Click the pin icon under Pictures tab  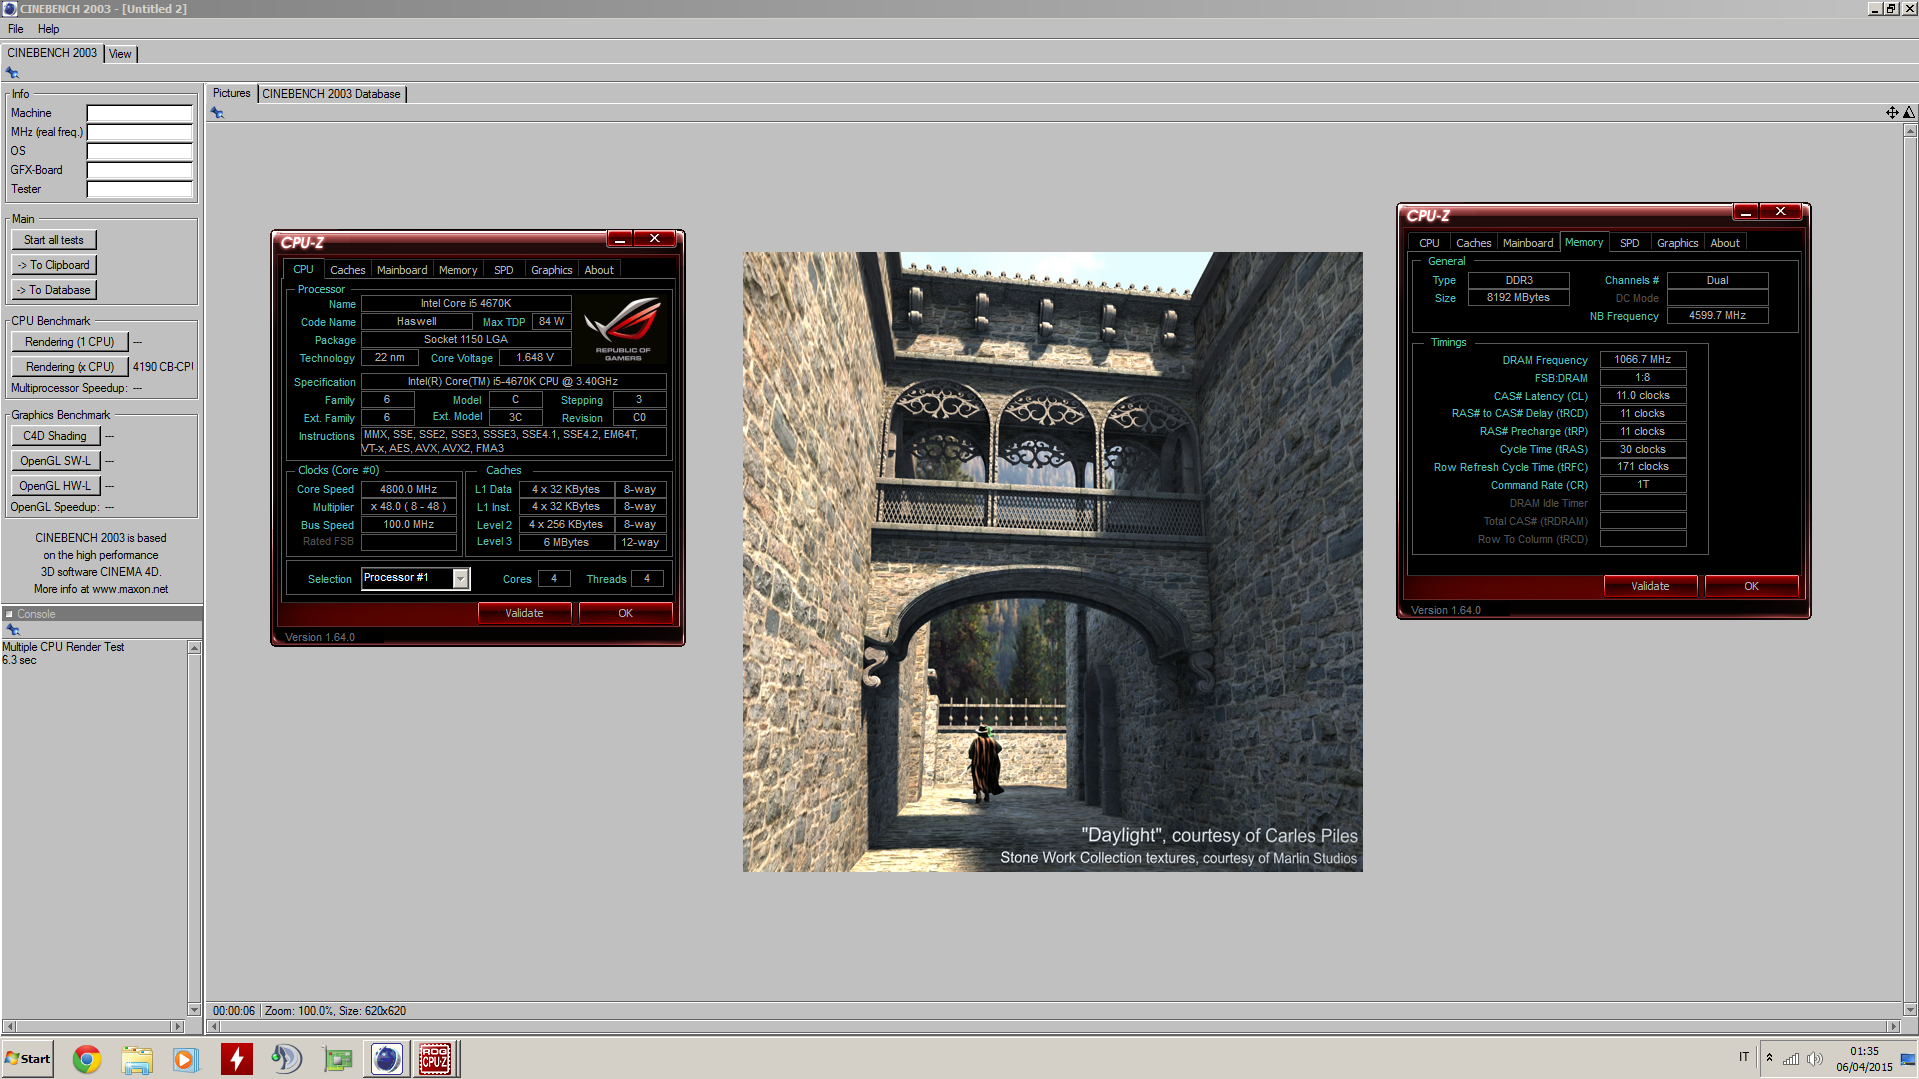point(217,113)
